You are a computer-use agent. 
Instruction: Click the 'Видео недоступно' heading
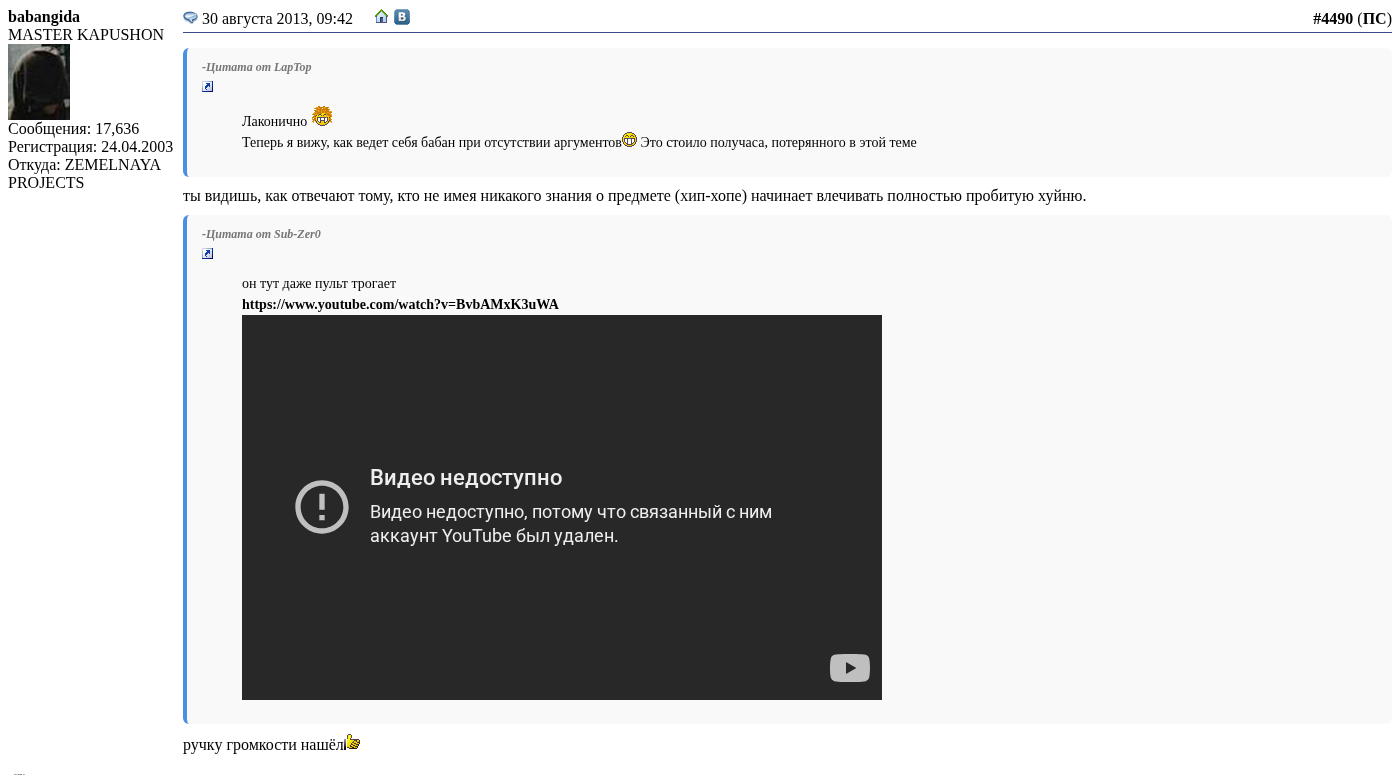[x=466, y=478]
